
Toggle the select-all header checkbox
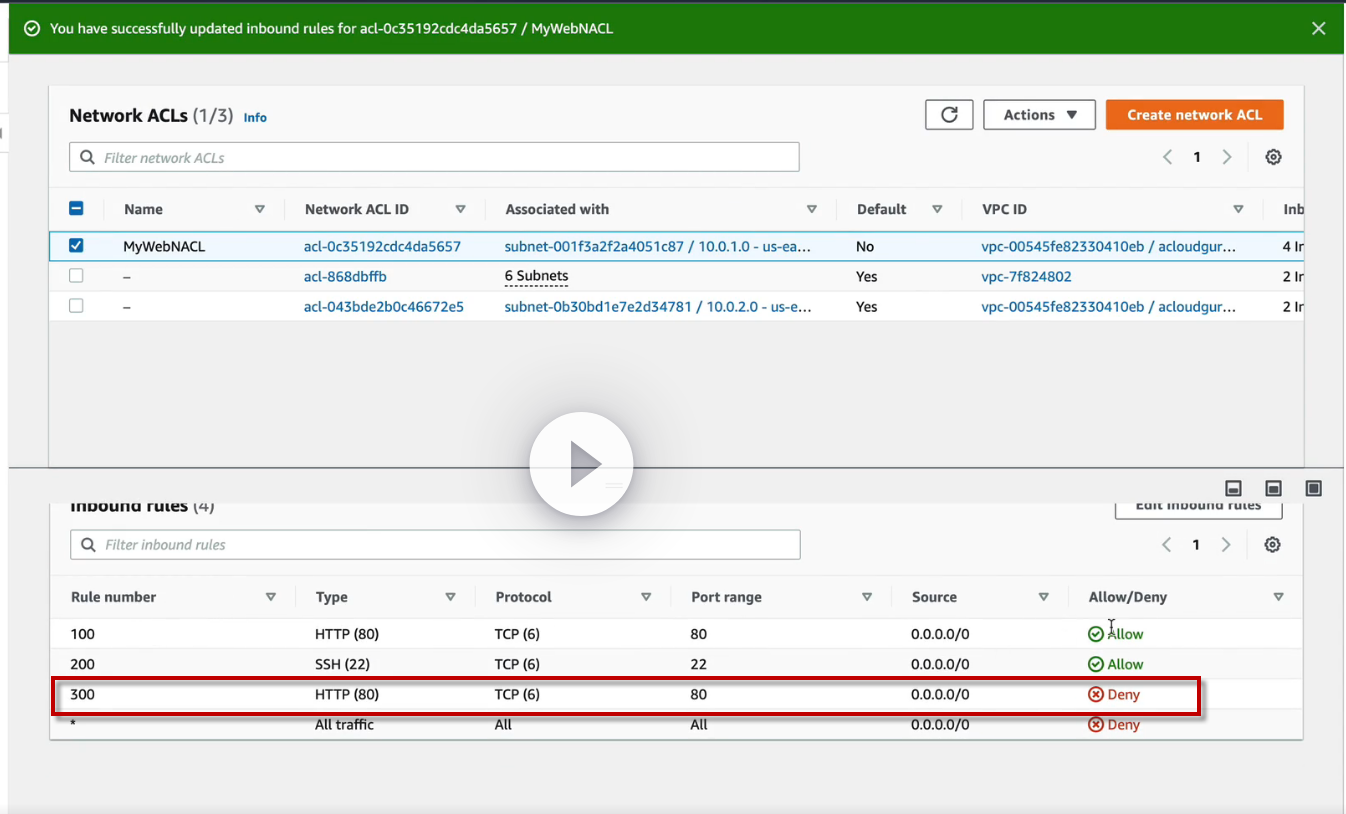click(x=76, y=209)
